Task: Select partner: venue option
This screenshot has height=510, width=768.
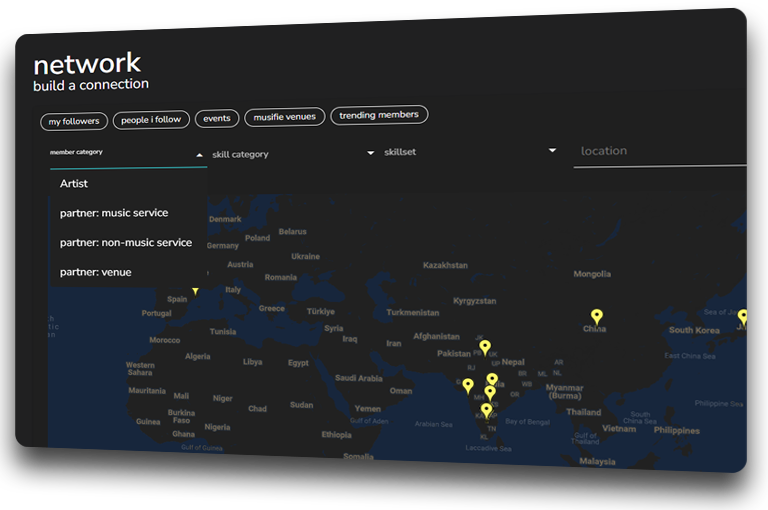Action: point(95,272)
